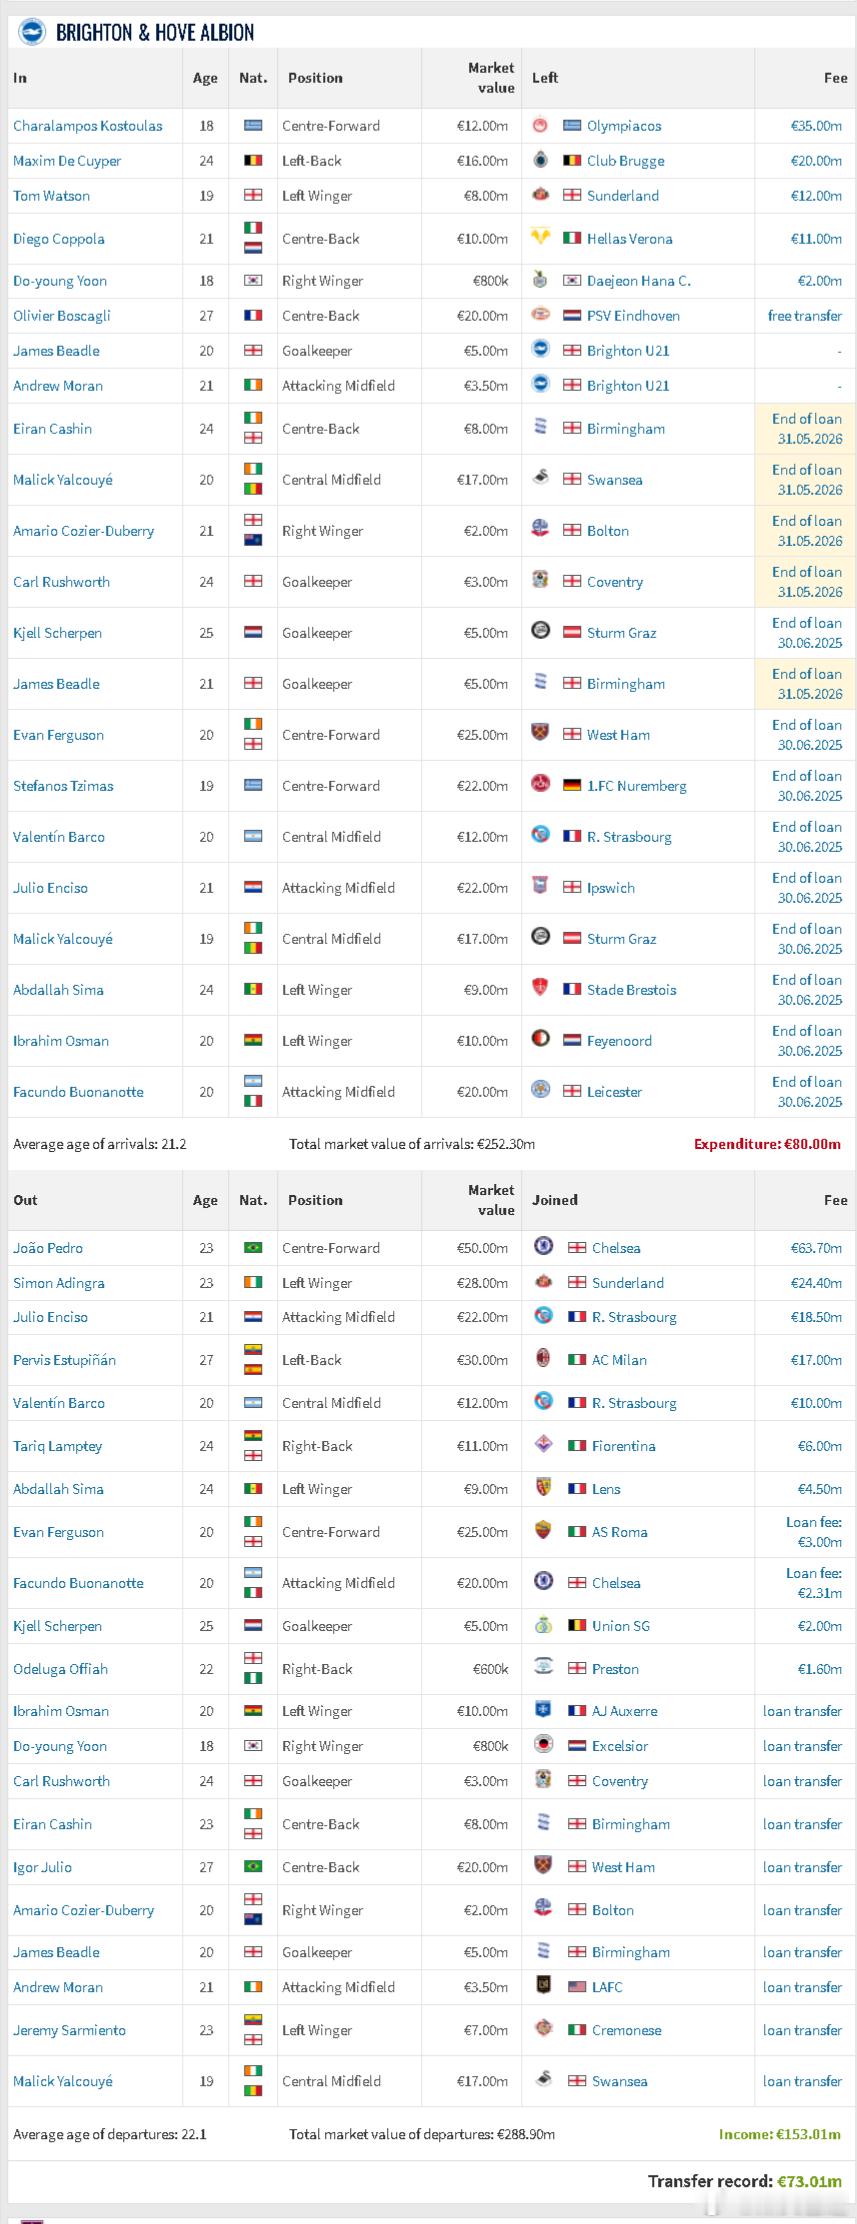Open Jeremy Sarmiento player link
Screen dimensions: 857x2224
pyautogui.click(x=69, y=2030)
